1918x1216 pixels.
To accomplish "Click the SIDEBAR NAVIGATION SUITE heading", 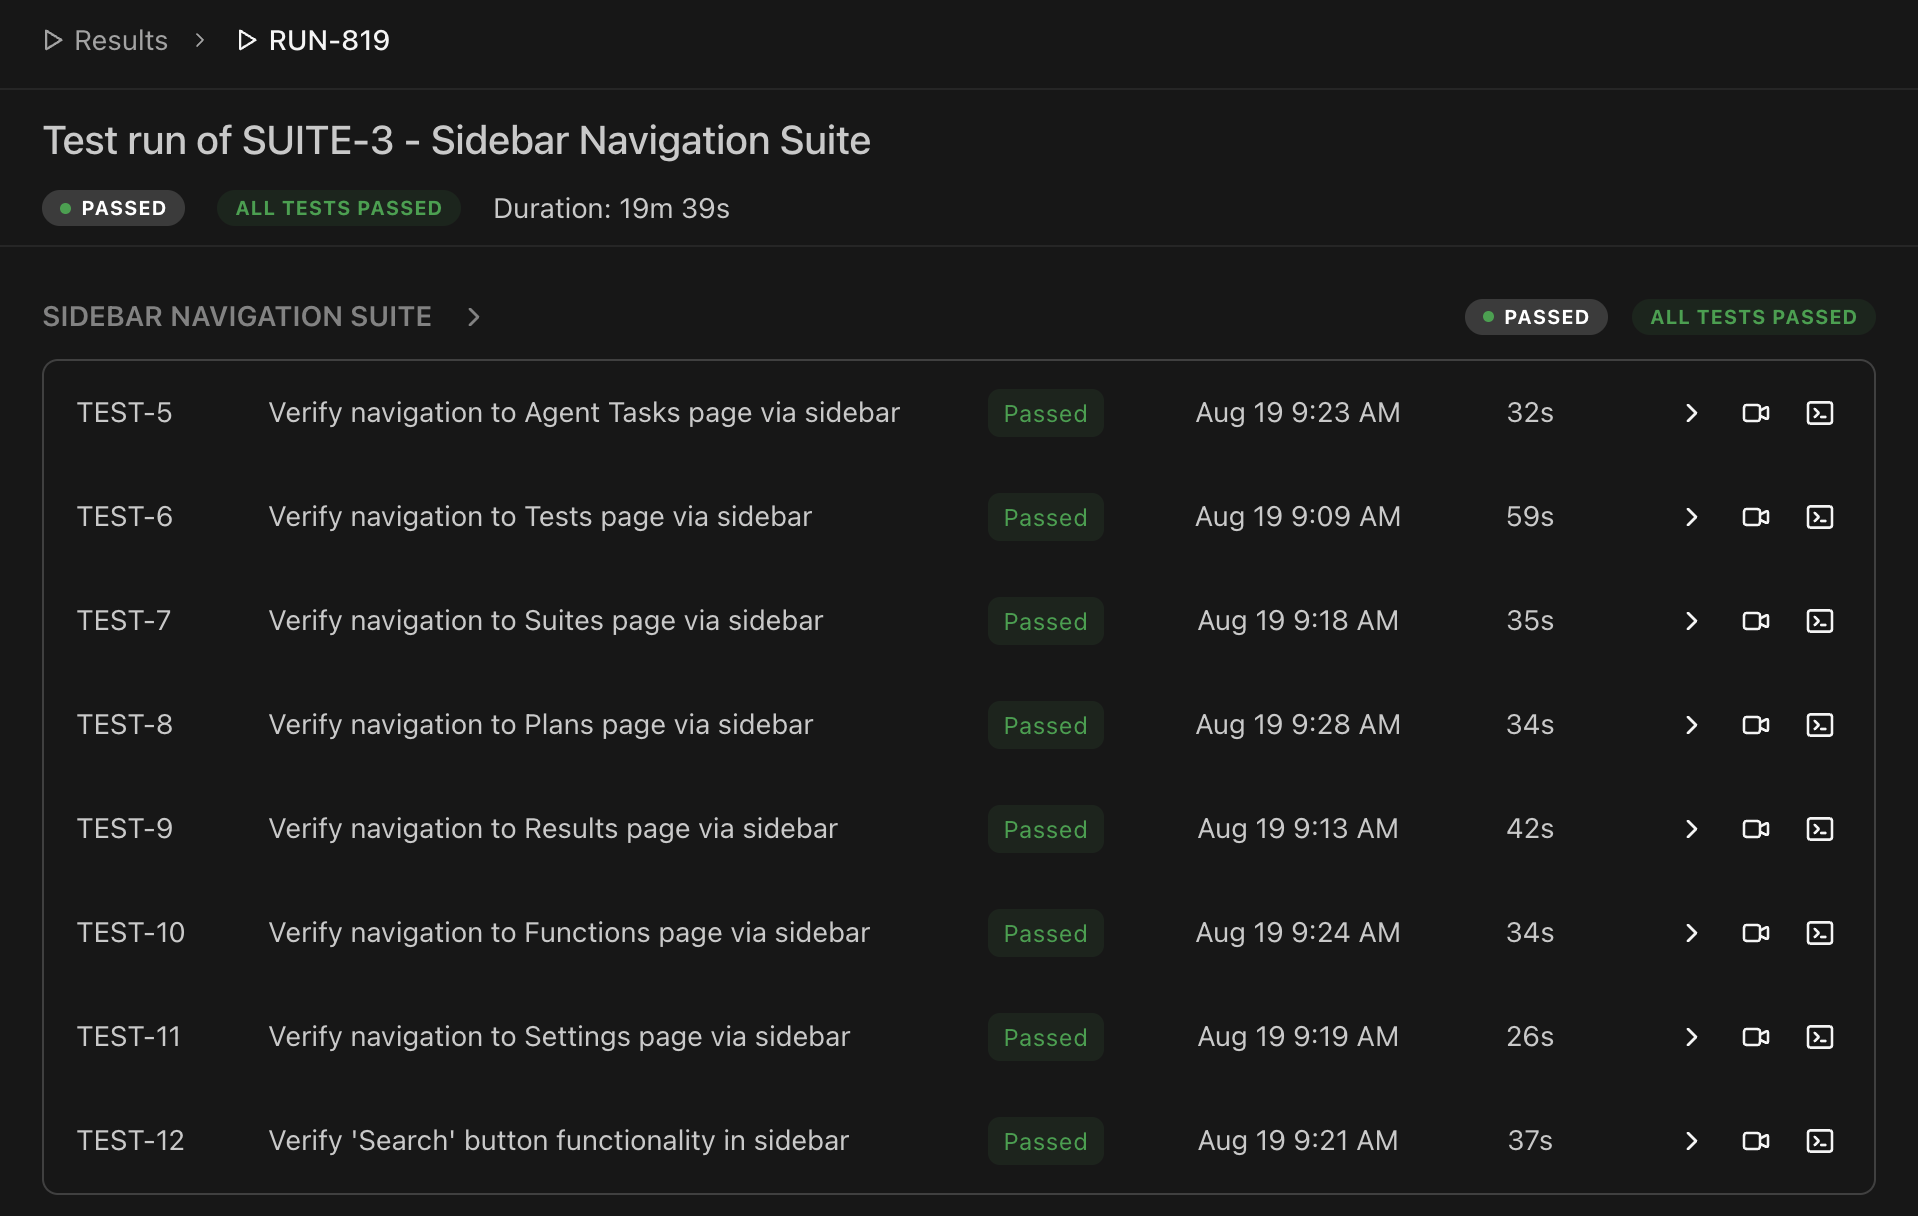I will (x=237, y=317).
